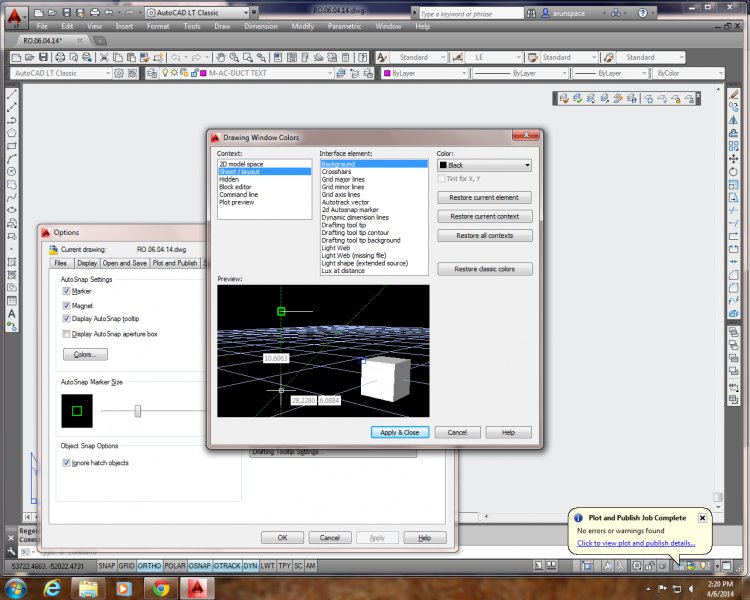The height and width of the screenshot is (600, 750).
Task: Uncheck Ignore hatch objects option
Action: click(67, 463)
